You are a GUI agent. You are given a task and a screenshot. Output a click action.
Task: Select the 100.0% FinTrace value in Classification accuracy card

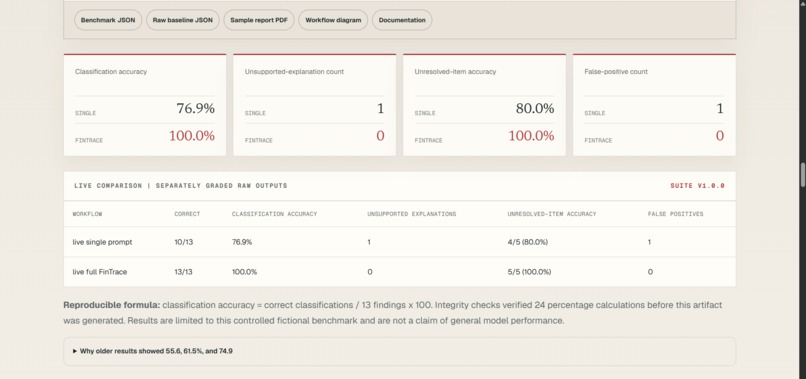point(192,136)
